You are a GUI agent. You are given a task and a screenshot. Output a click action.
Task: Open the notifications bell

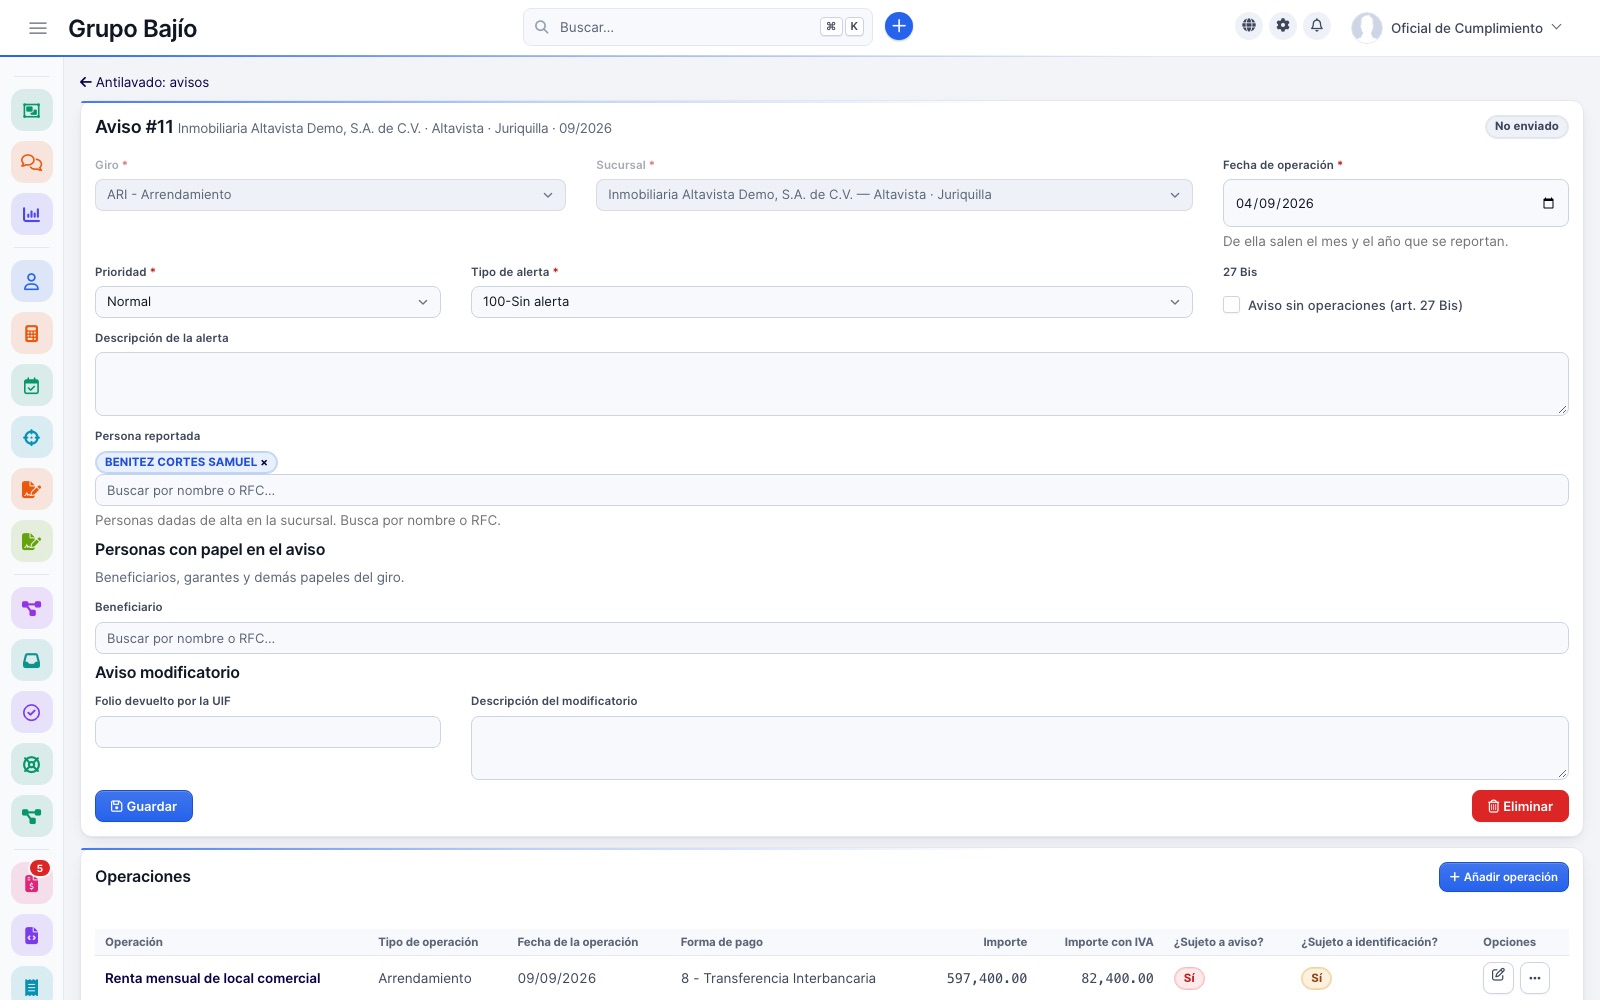point(1317,26)
